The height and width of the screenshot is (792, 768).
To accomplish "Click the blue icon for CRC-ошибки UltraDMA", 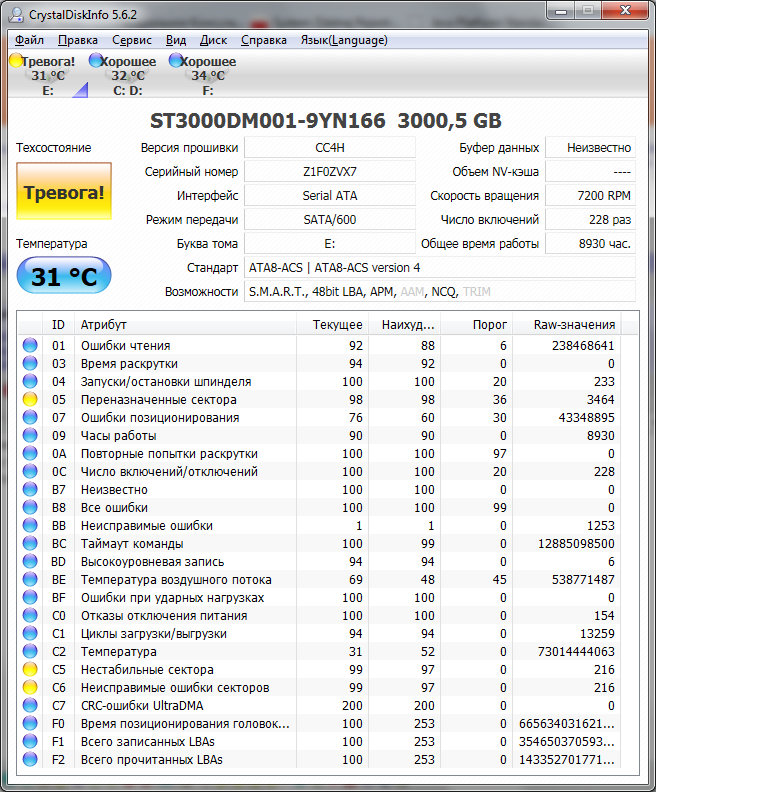I will (x=30, y=706).
